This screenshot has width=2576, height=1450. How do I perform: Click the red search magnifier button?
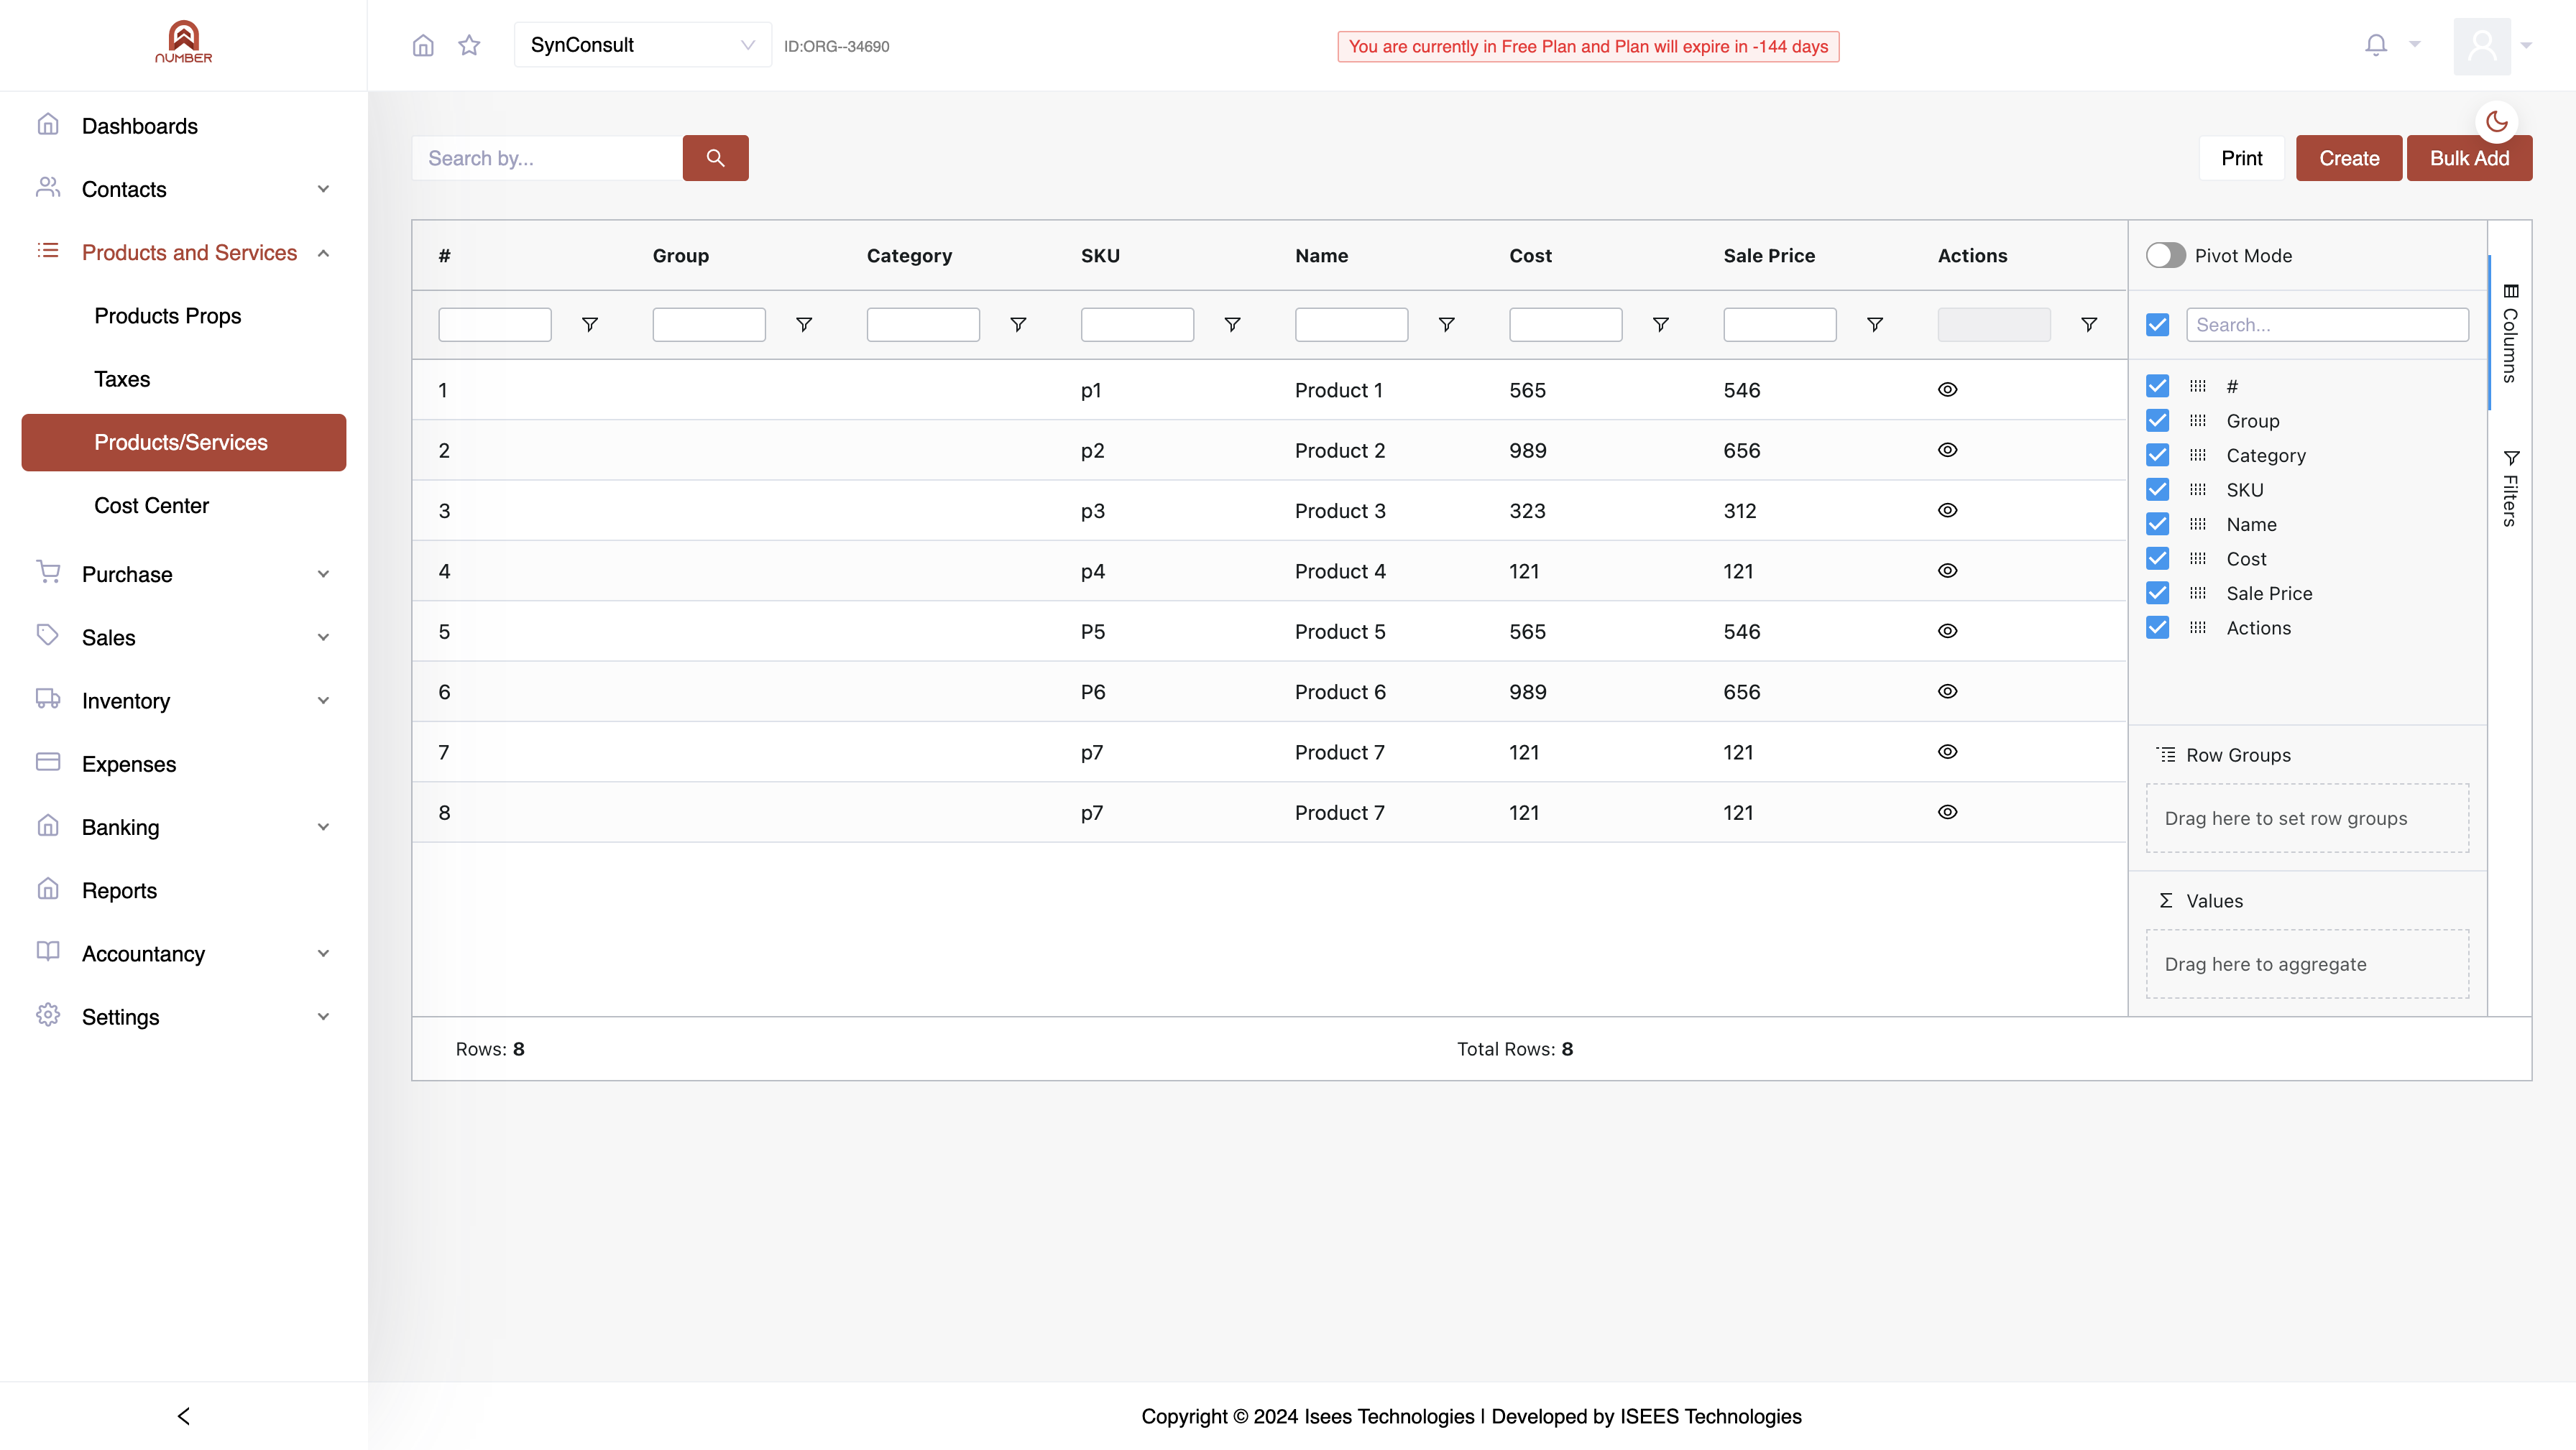[715, 158]
